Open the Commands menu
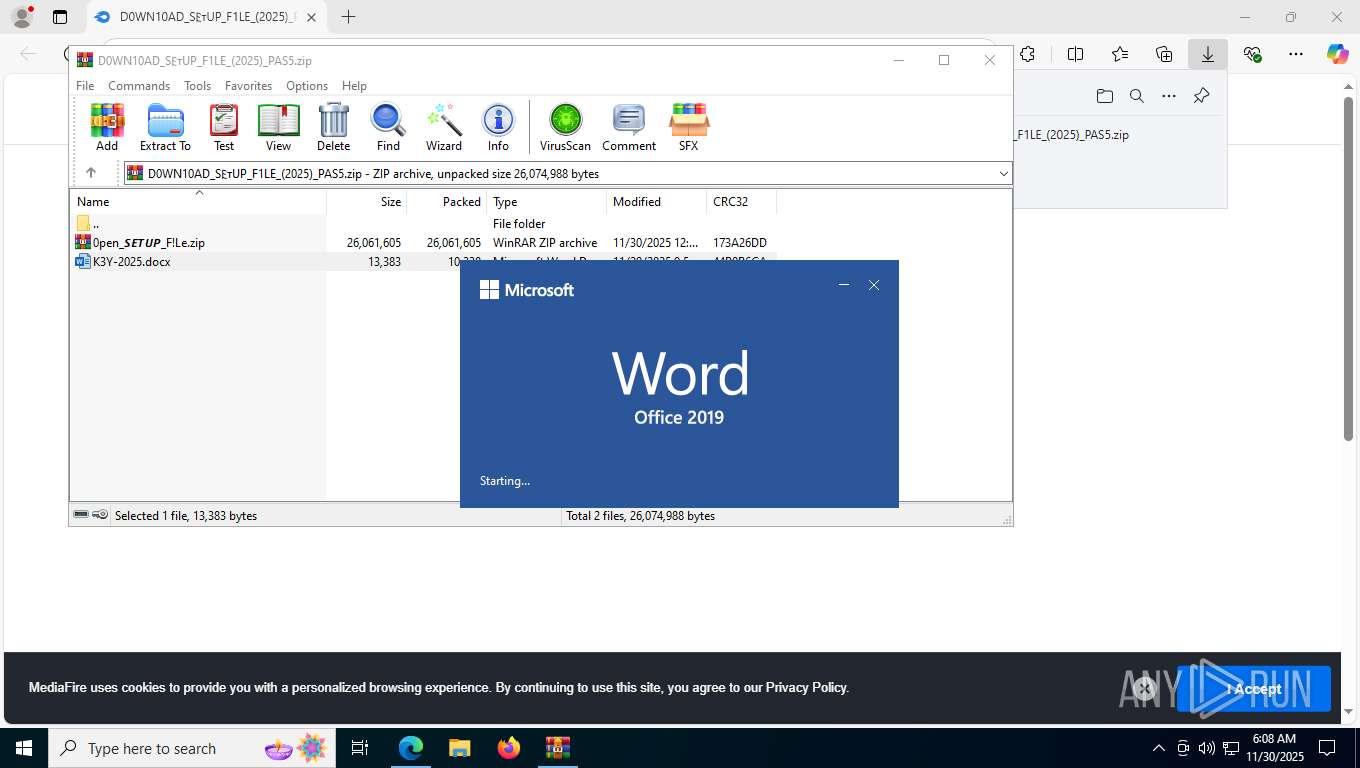This screenshot has height=768, width=1360. pos(139,86)
